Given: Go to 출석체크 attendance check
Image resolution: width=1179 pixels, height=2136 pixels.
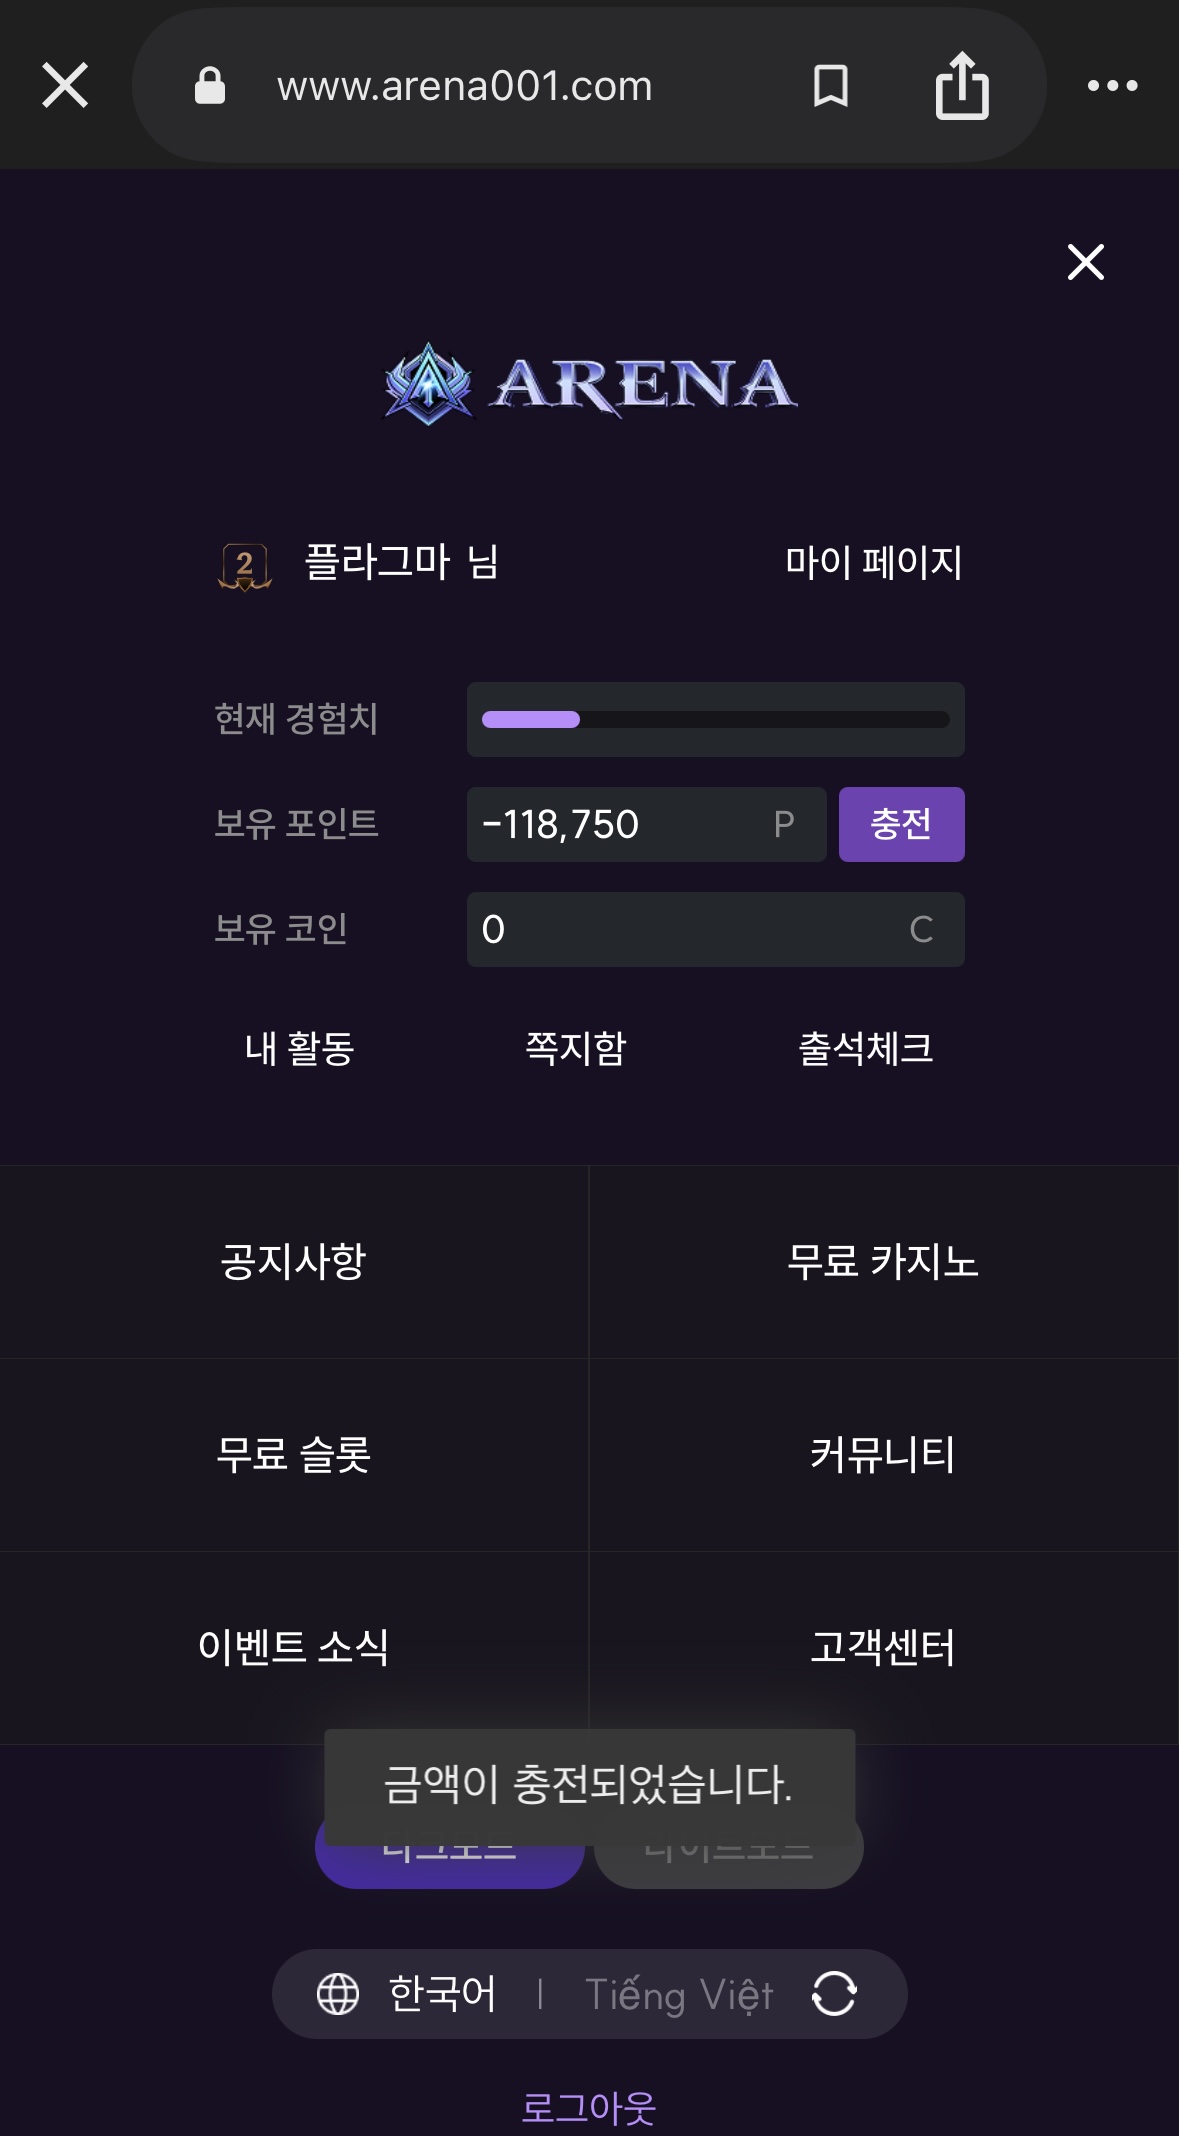Looking at the screenshot, I should [x=866, y=1048].
